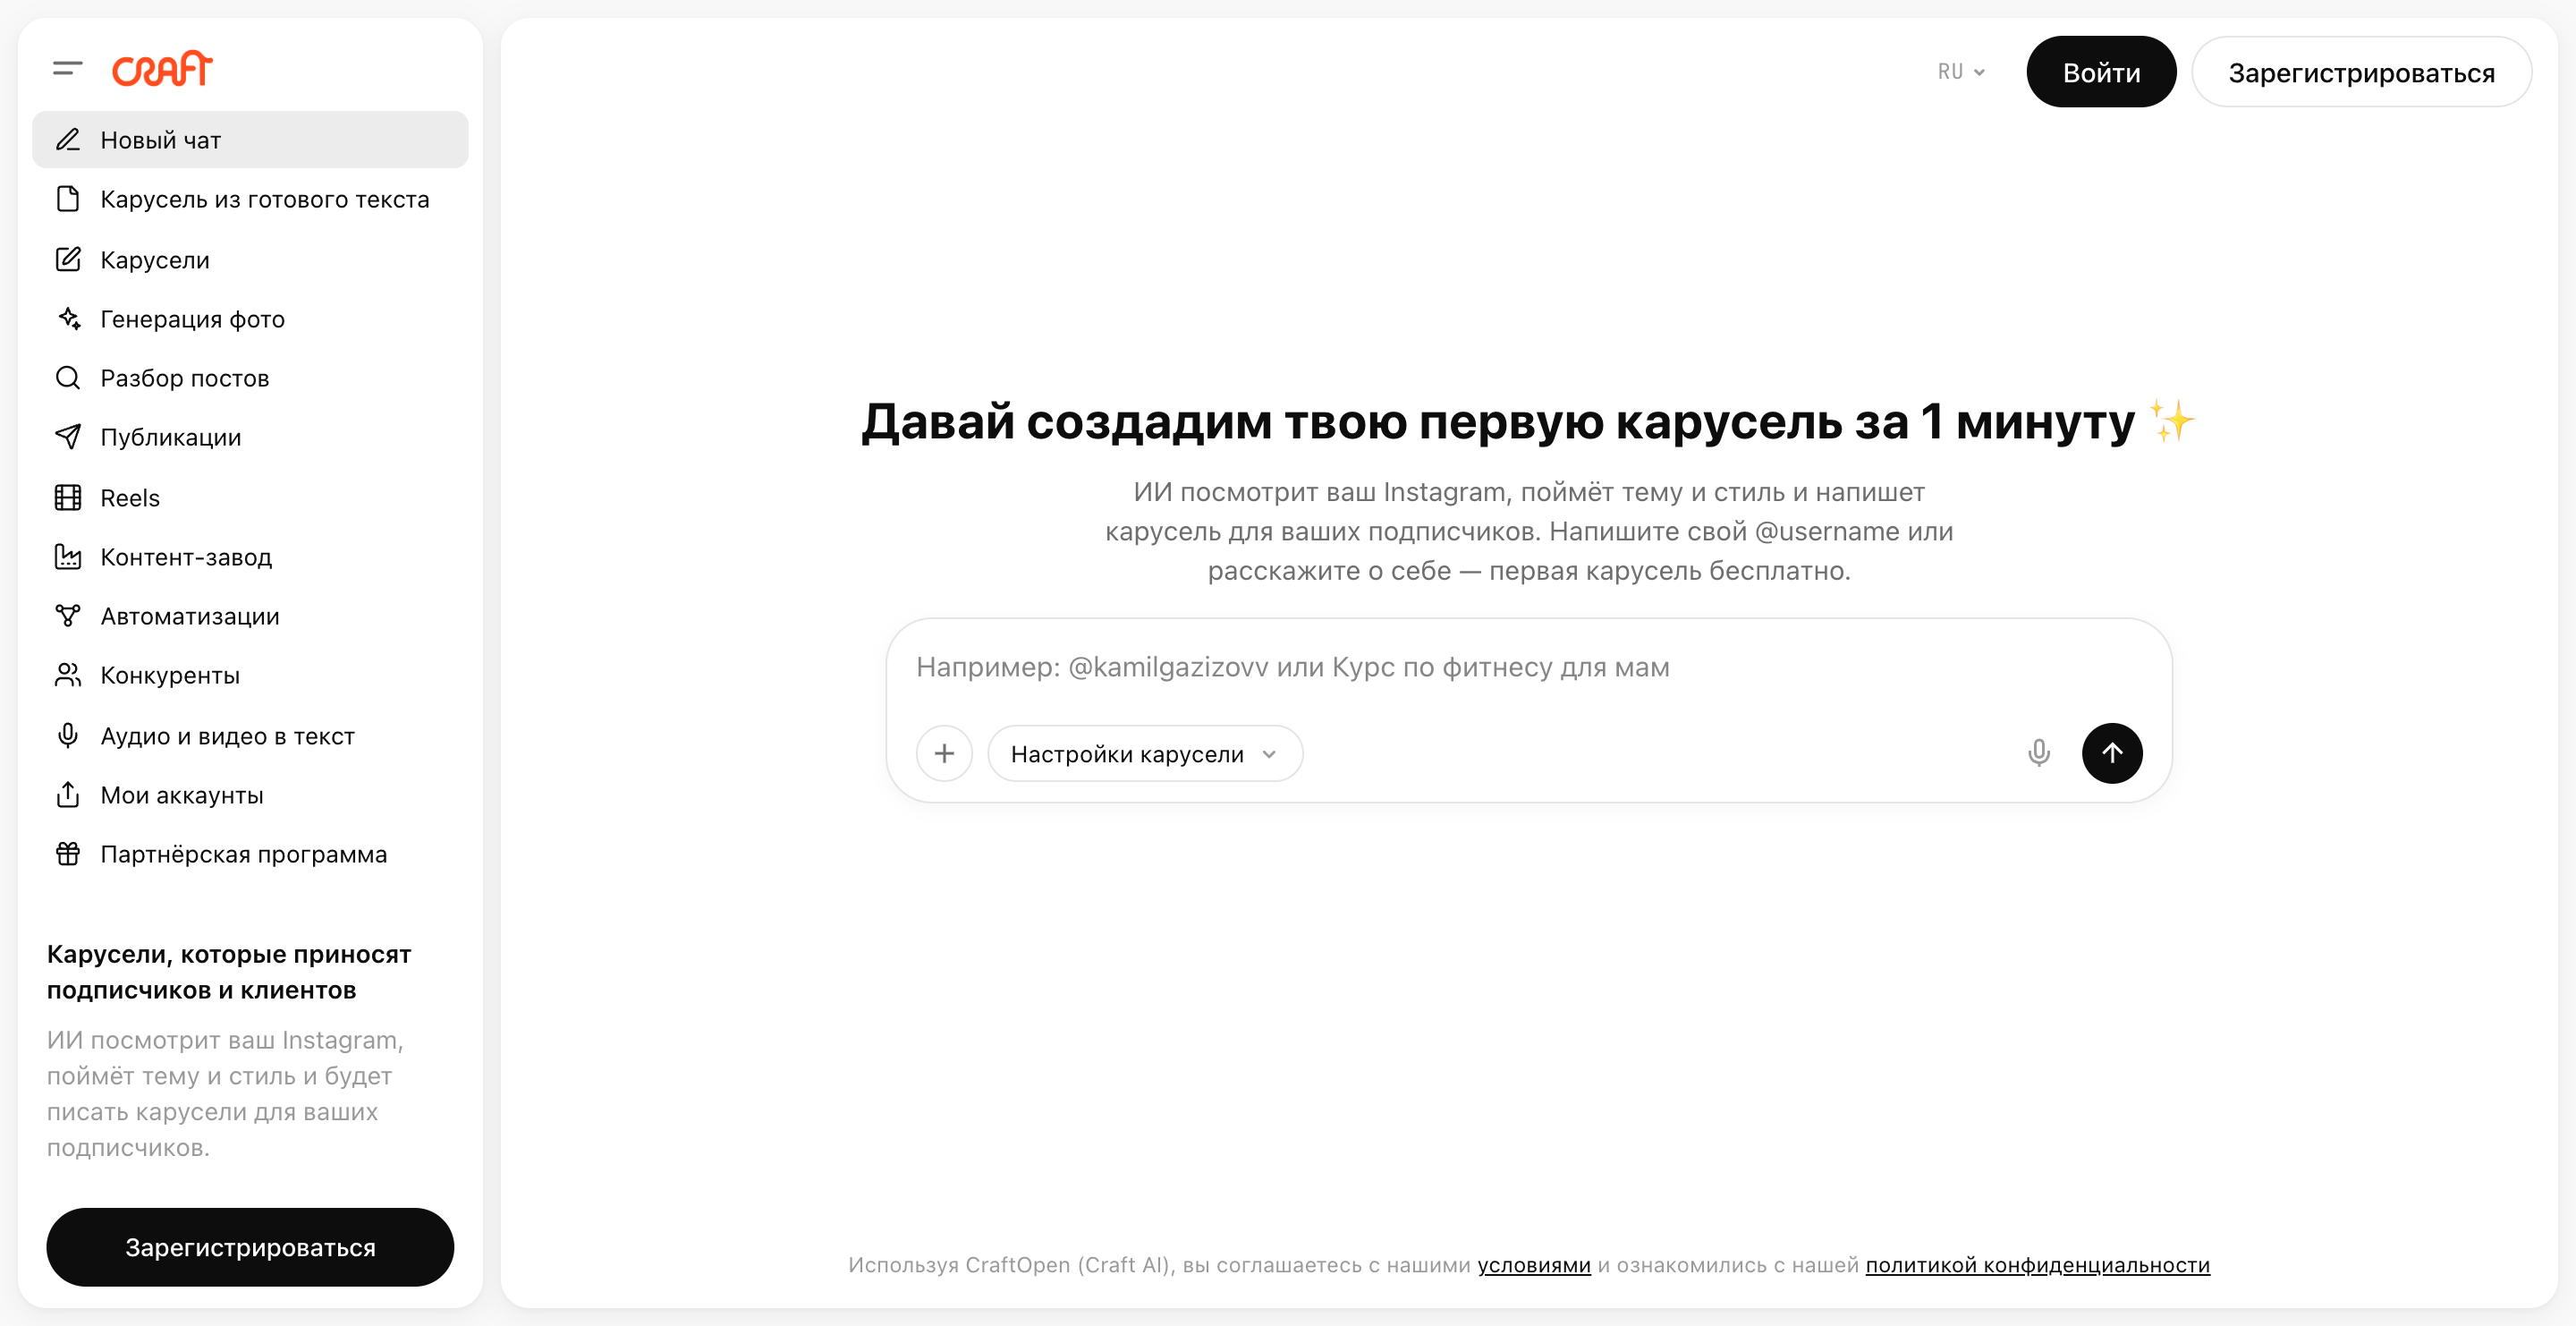Select the Reels label

click(x=130, y=498)
